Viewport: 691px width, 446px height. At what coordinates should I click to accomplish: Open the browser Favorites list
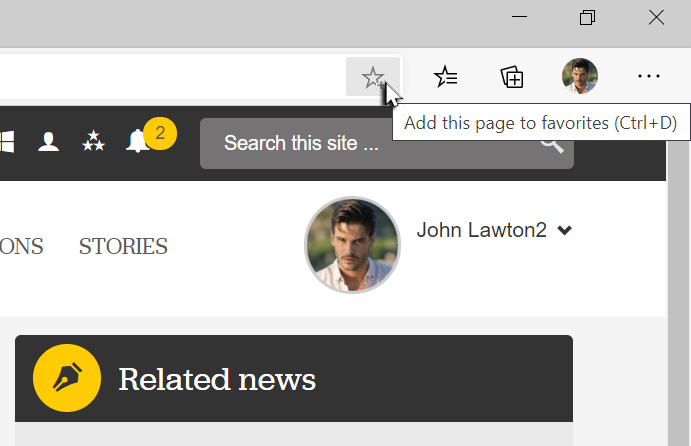click(x=446, y=77)
